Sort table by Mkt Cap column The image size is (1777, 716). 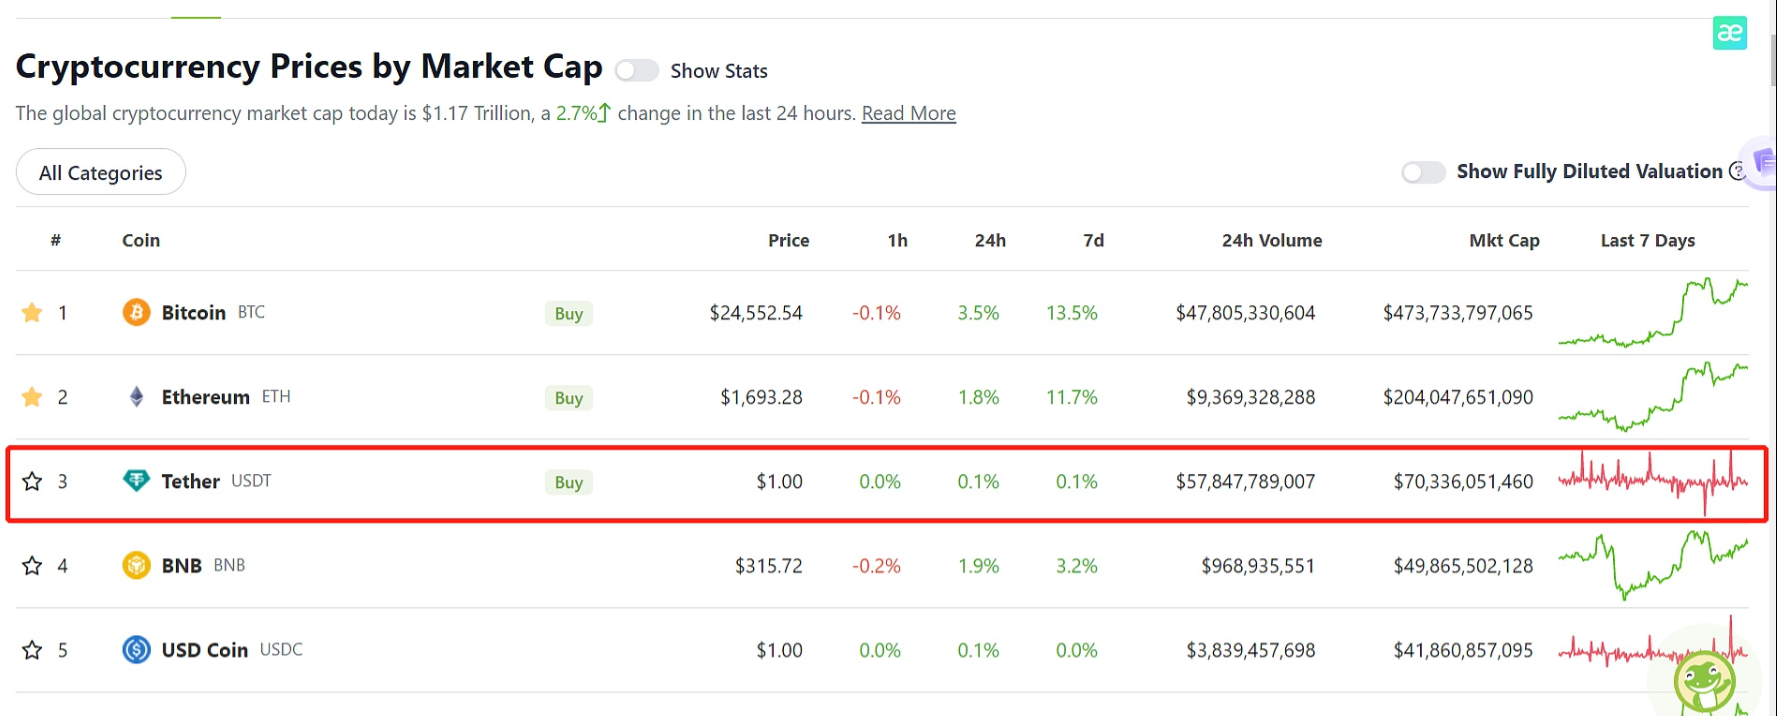coord(1503,241)
